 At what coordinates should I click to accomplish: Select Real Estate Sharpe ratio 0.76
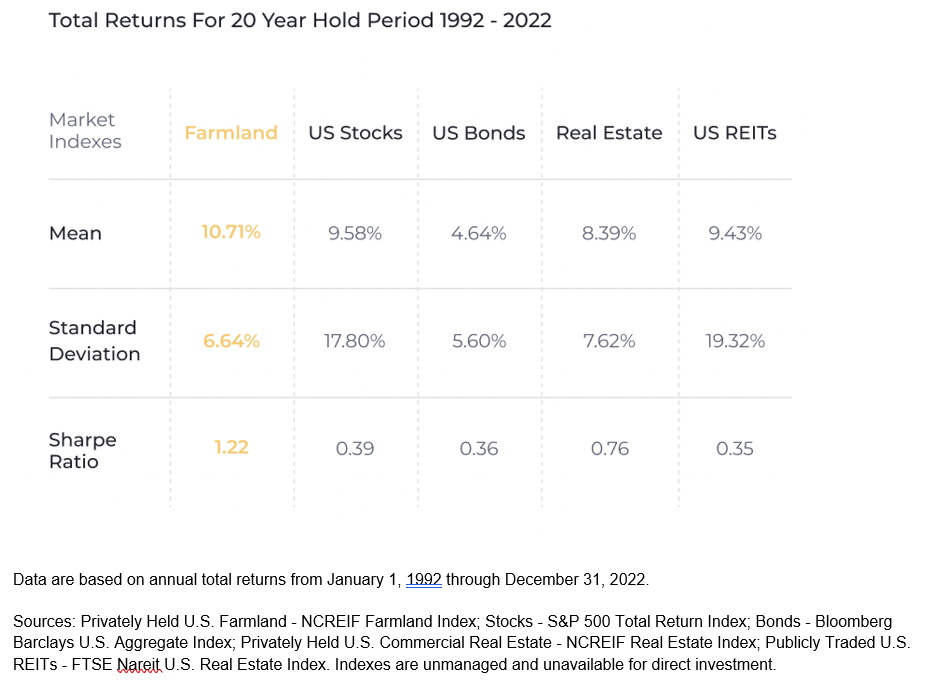coord(610,449)
